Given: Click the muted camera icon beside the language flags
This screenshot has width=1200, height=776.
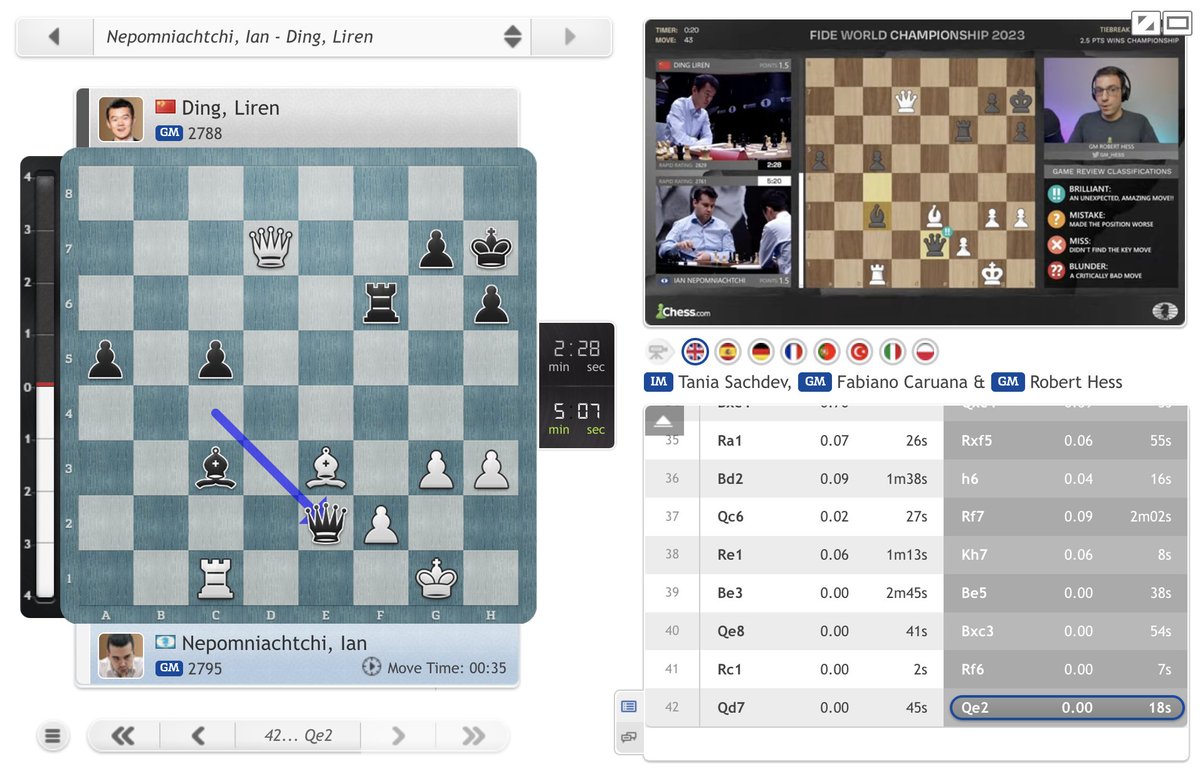Looking at the screenshot, I should tap(657, 351).
